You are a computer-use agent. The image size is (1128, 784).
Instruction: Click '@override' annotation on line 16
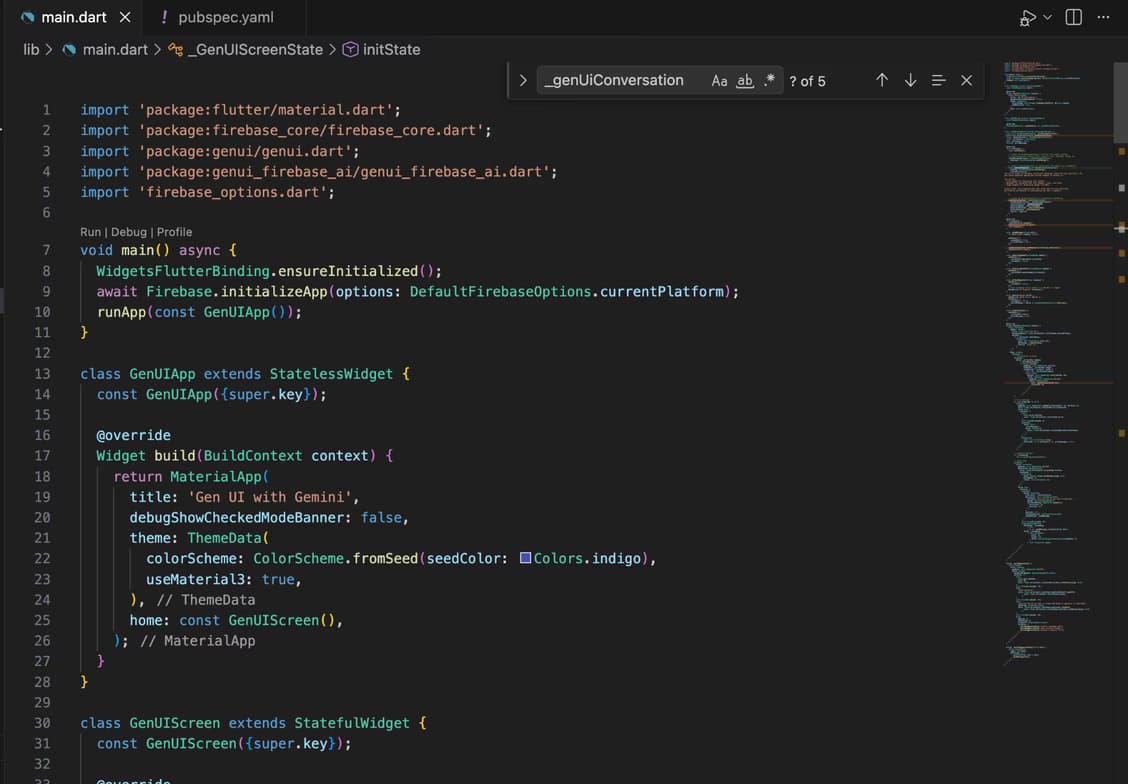point(134,435)
